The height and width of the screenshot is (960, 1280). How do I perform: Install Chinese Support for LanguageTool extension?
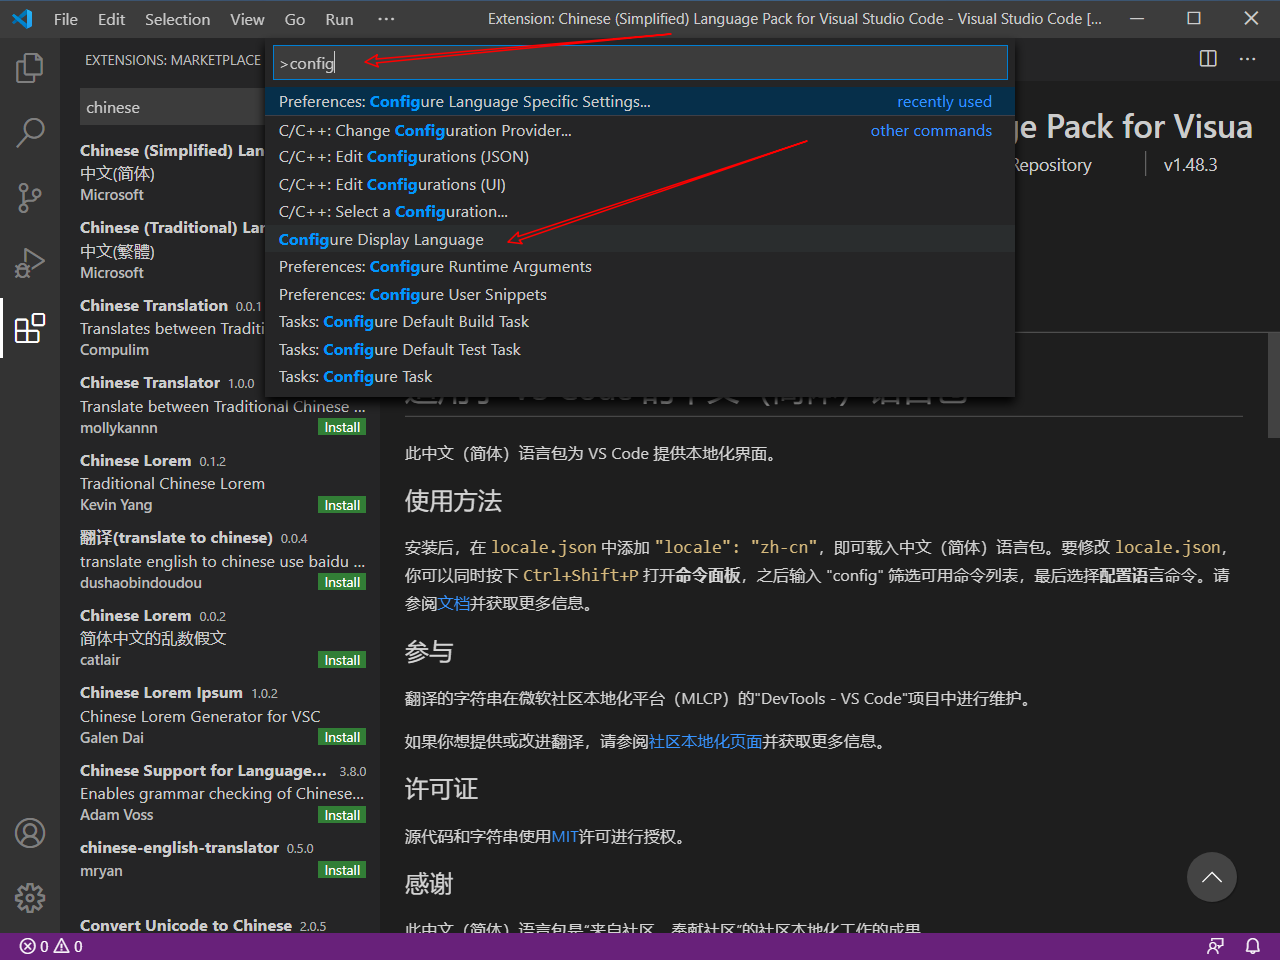342,816
